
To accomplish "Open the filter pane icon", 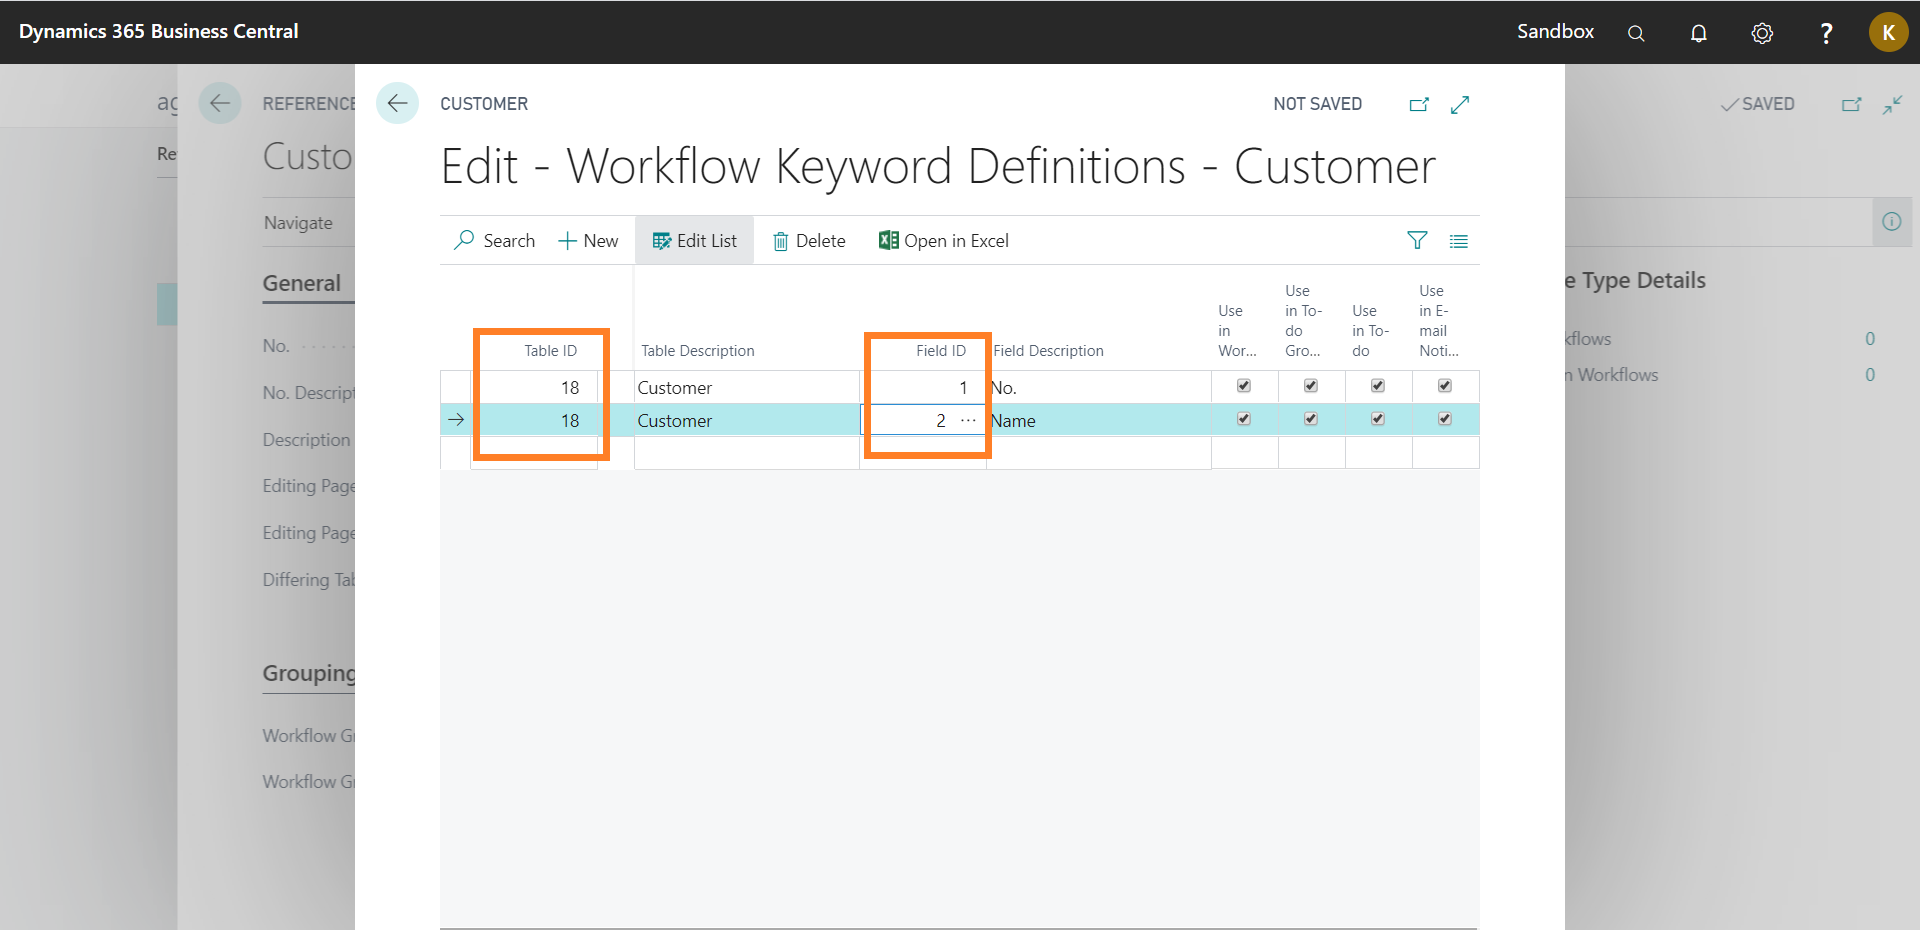I will [x=1417, y=240].
